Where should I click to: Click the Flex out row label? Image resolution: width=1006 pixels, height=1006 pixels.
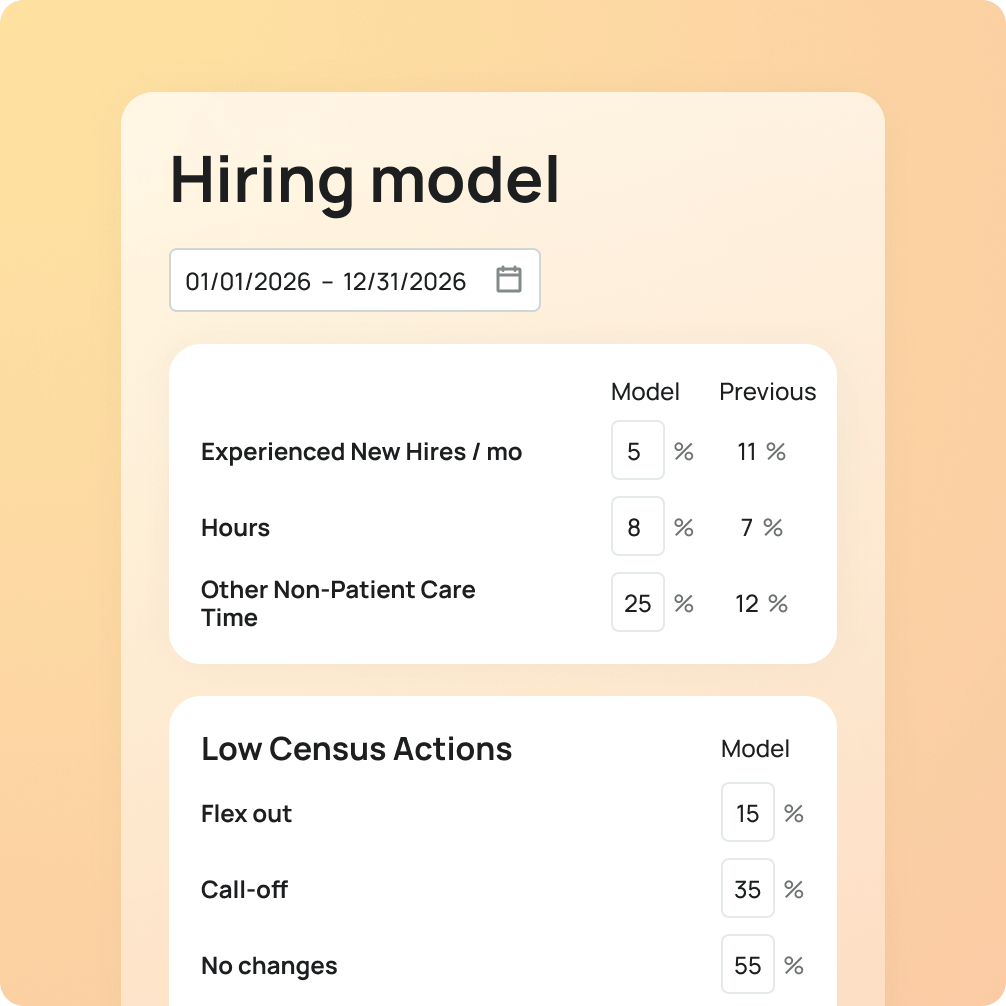point(246,814)
